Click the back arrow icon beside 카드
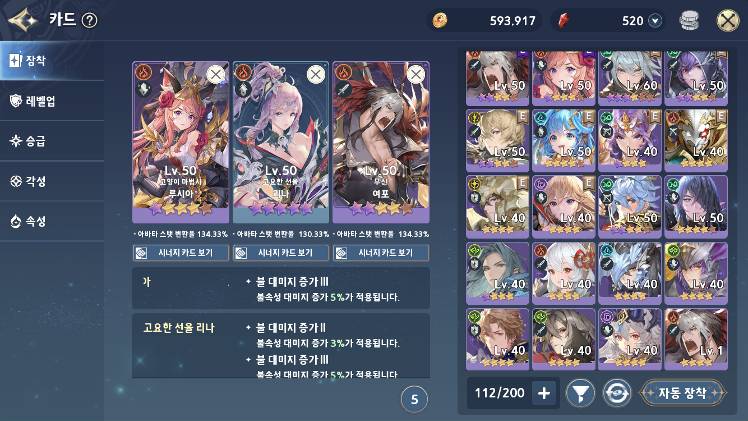This screenshot has width=748, height=421. (23, 20)
